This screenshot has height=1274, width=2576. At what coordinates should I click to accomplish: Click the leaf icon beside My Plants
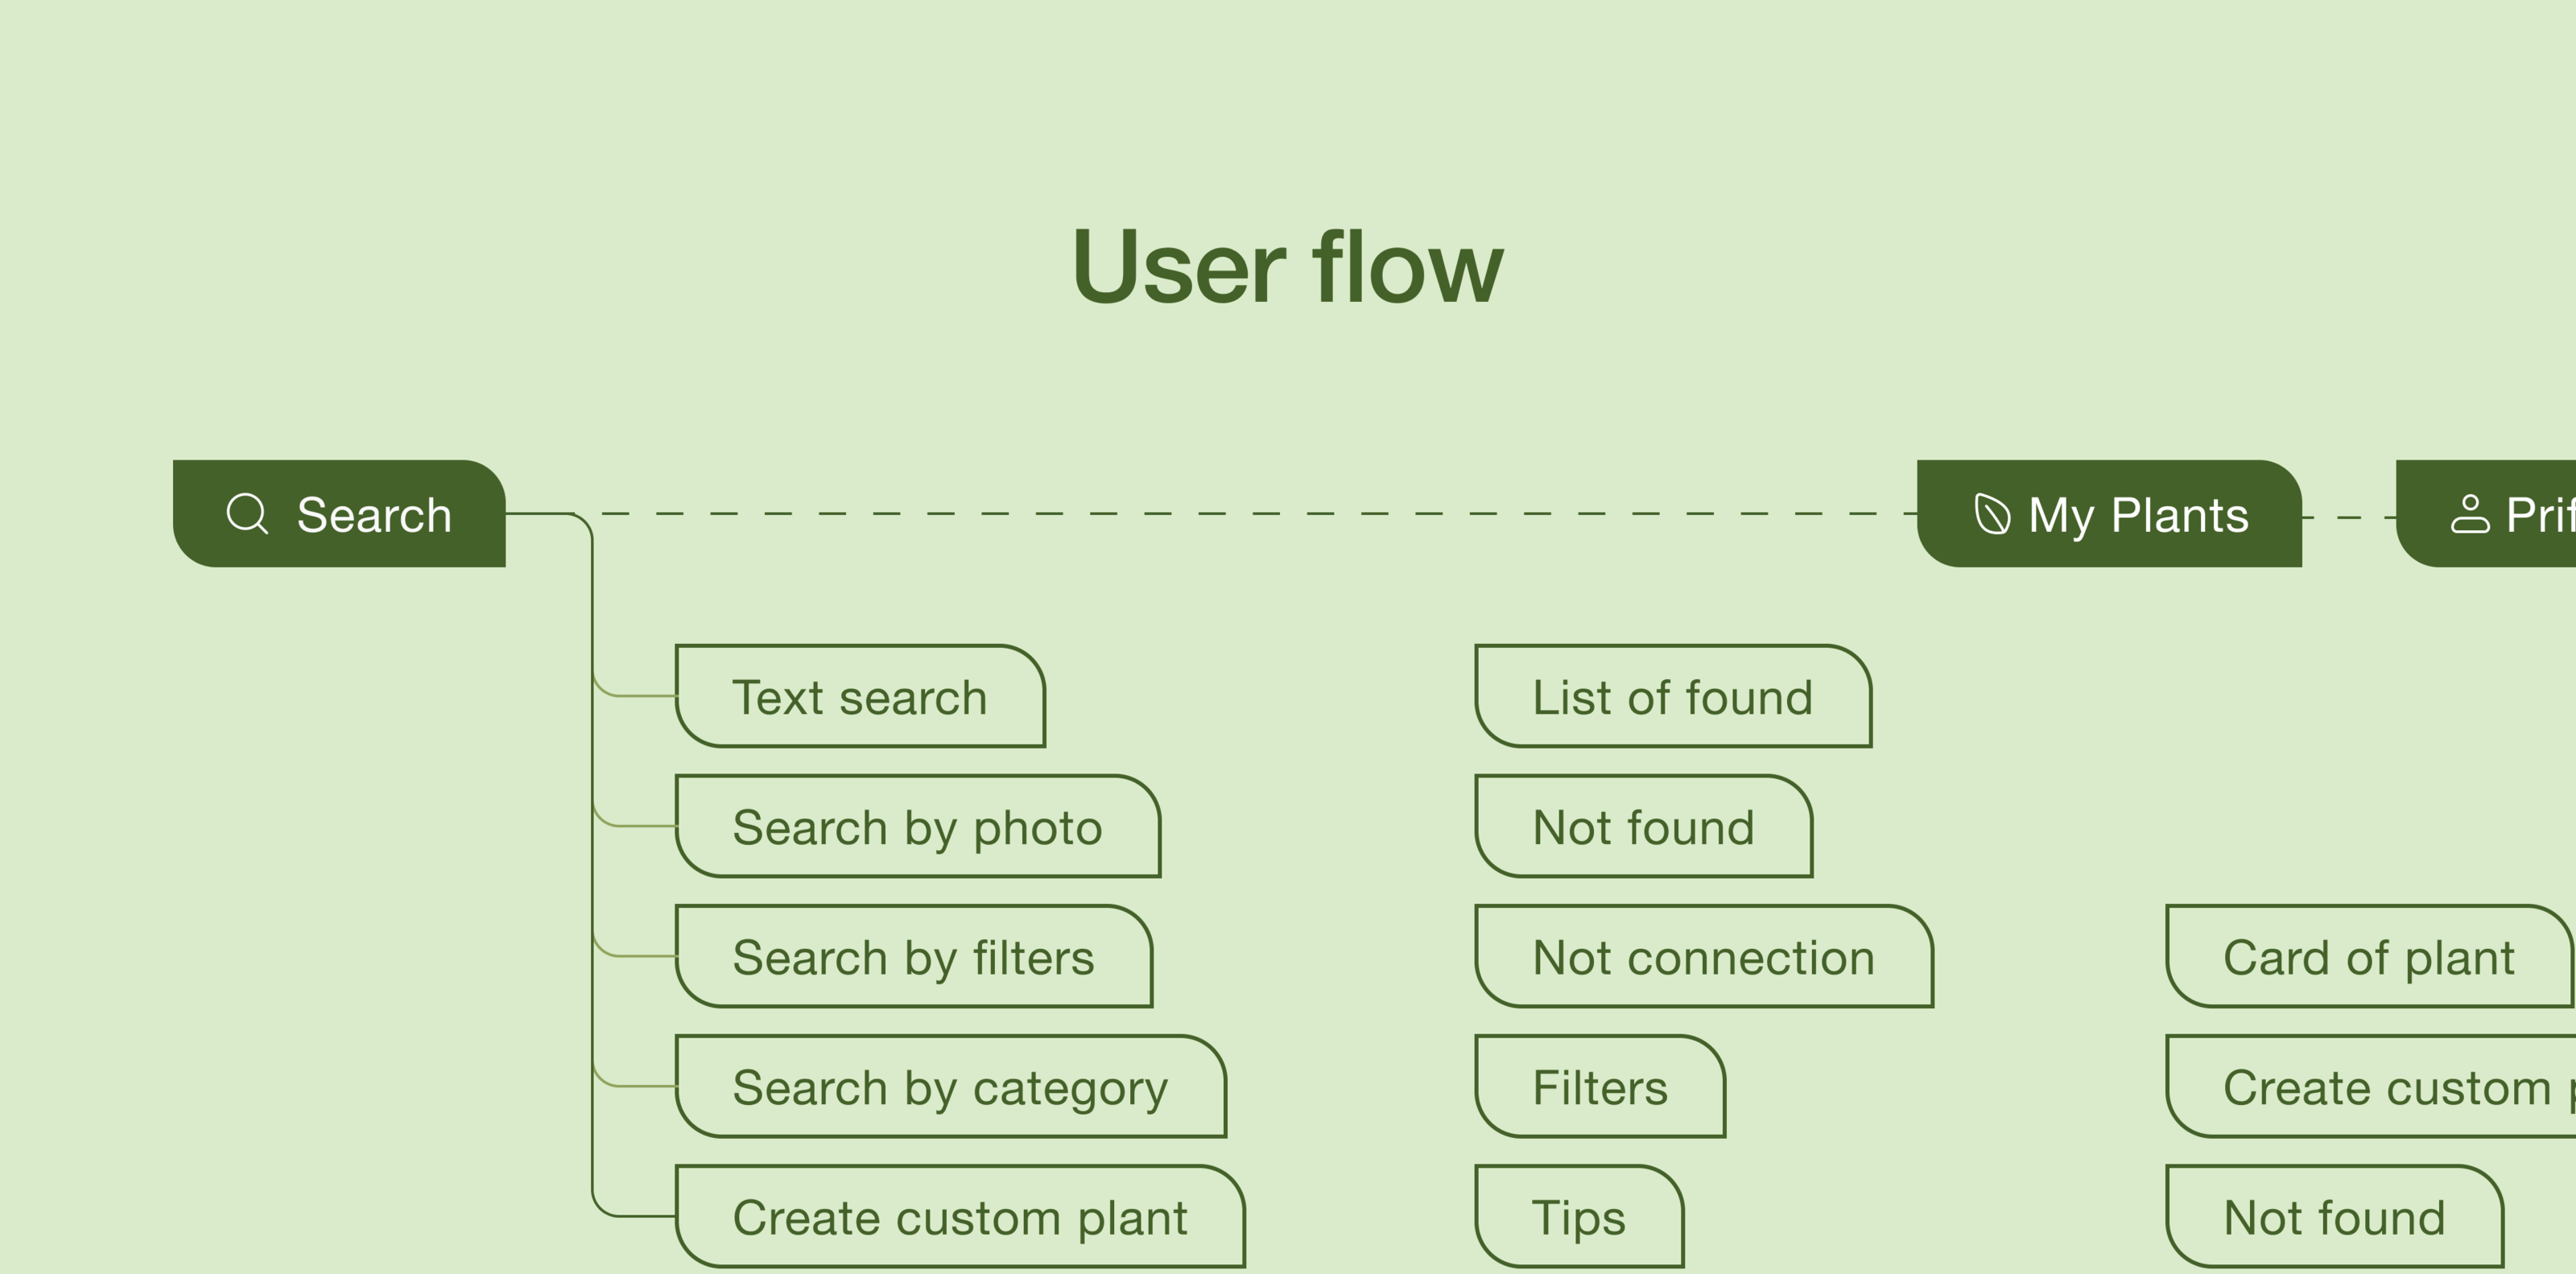click(1991, 515)
